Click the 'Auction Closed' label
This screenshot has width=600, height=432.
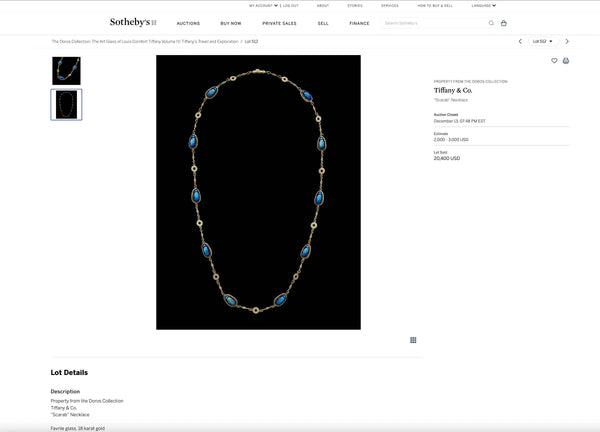[446, 115]
